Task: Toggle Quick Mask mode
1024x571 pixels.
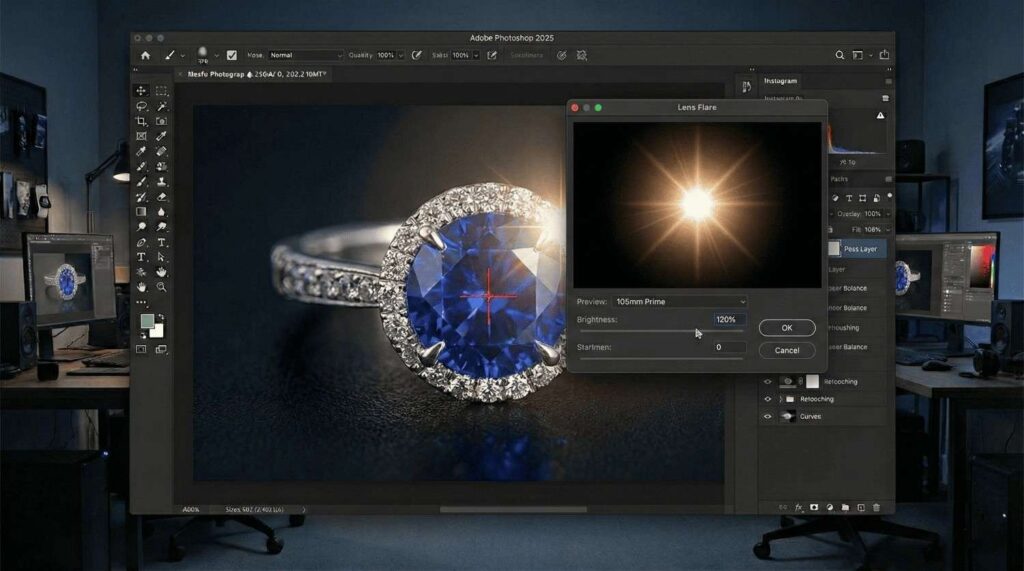Action: 141,350
